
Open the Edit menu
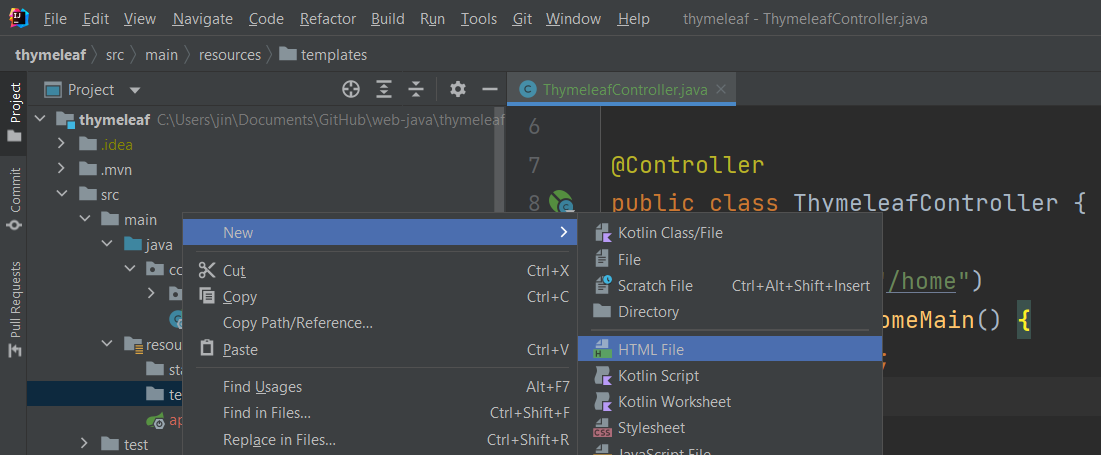click(95, 19)
